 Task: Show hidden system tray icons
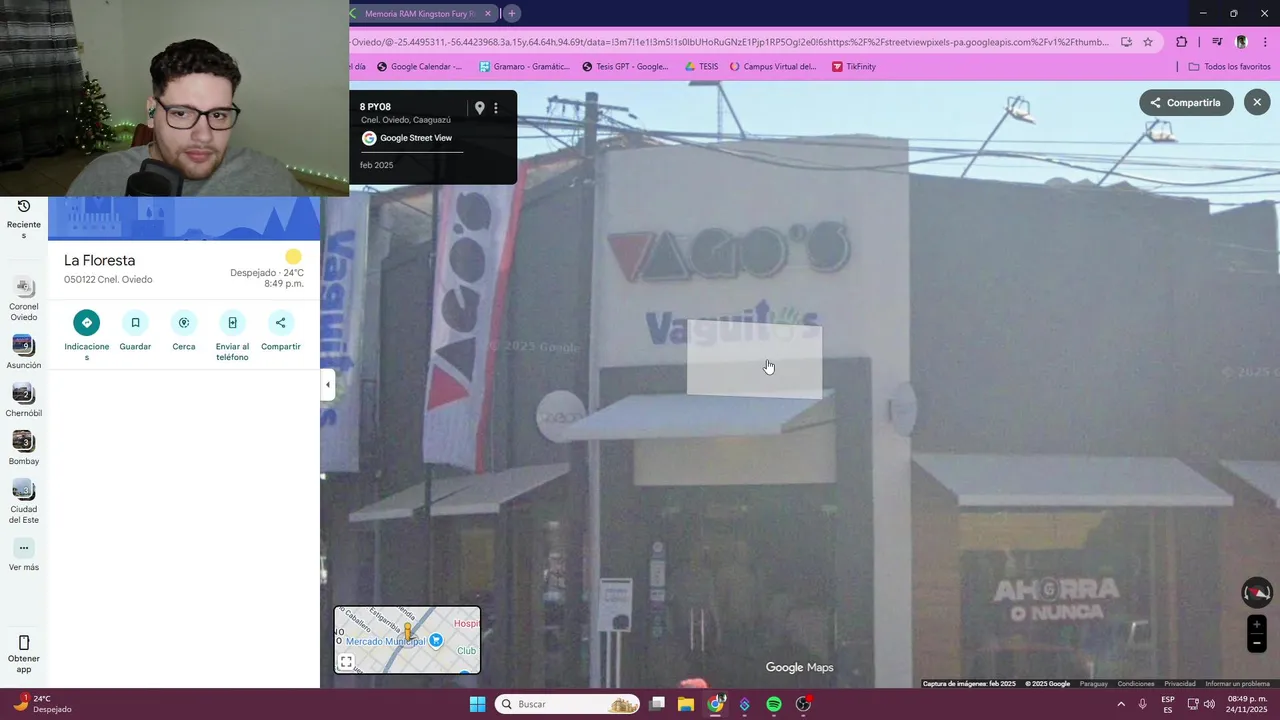(x=1121, y=704)
